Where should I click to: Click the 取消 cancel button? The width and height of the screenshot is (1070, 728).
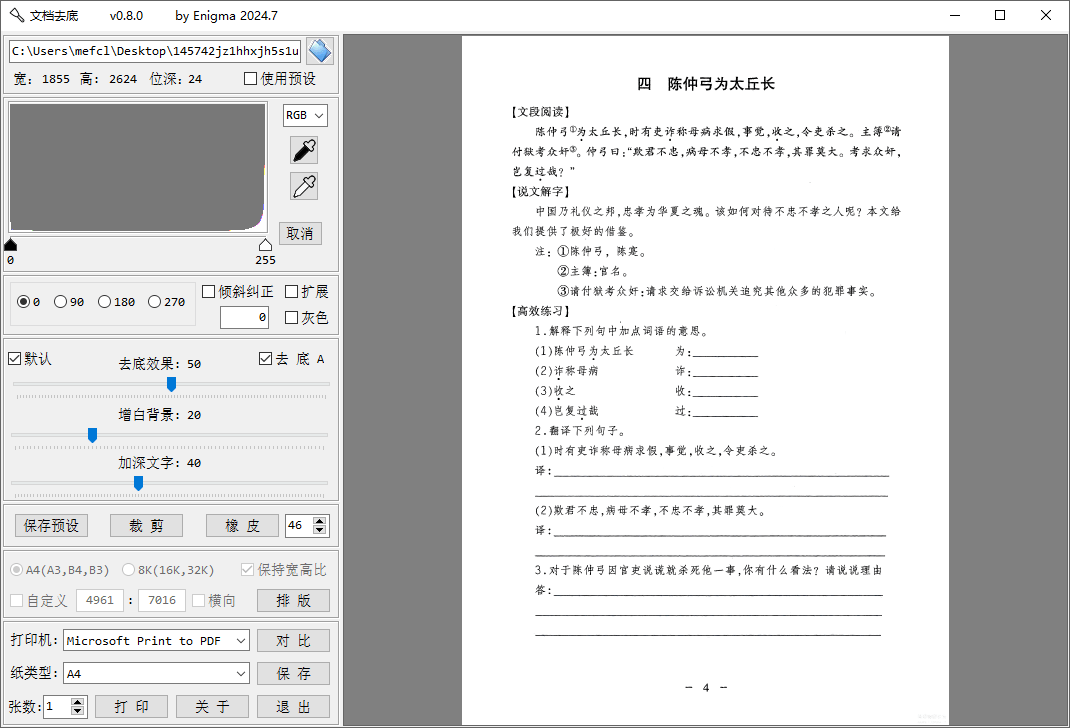click(x=299, y=232)
